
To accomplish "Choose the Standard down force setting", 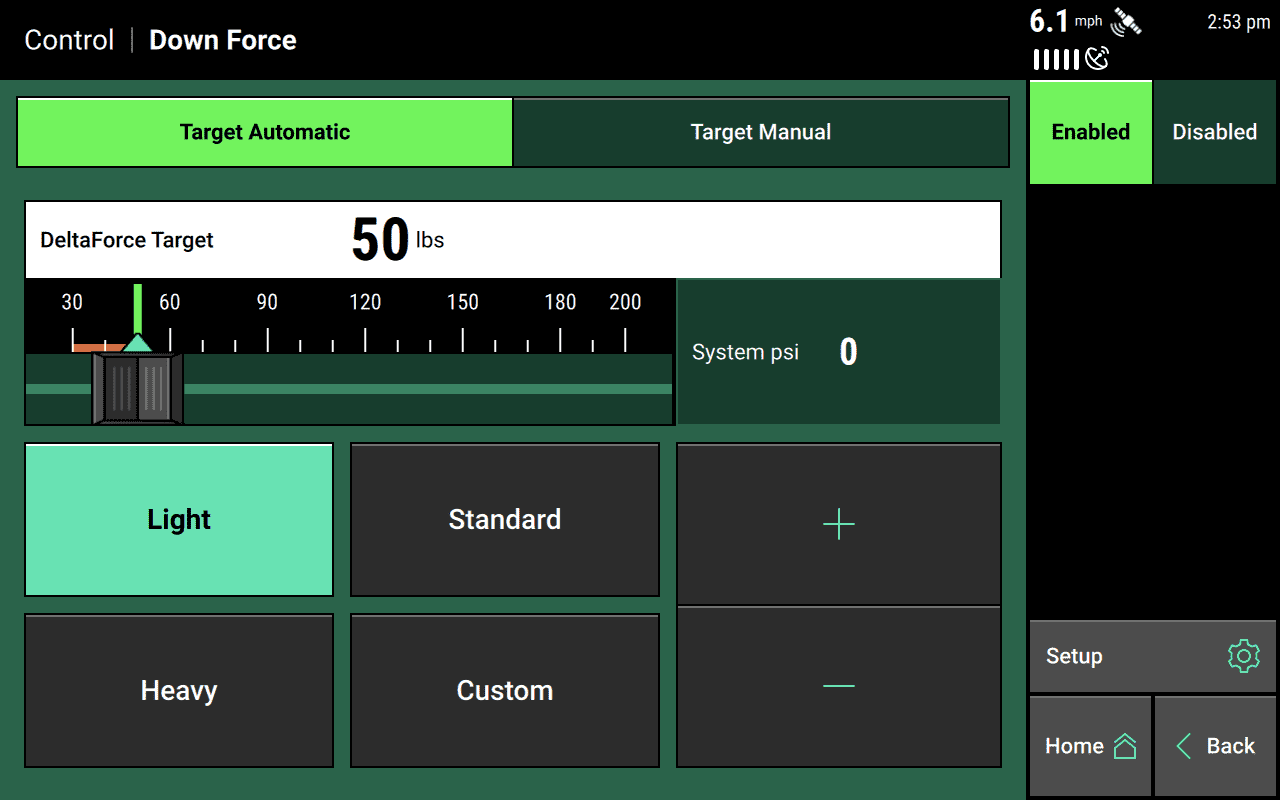I will [x=504, y=519].
